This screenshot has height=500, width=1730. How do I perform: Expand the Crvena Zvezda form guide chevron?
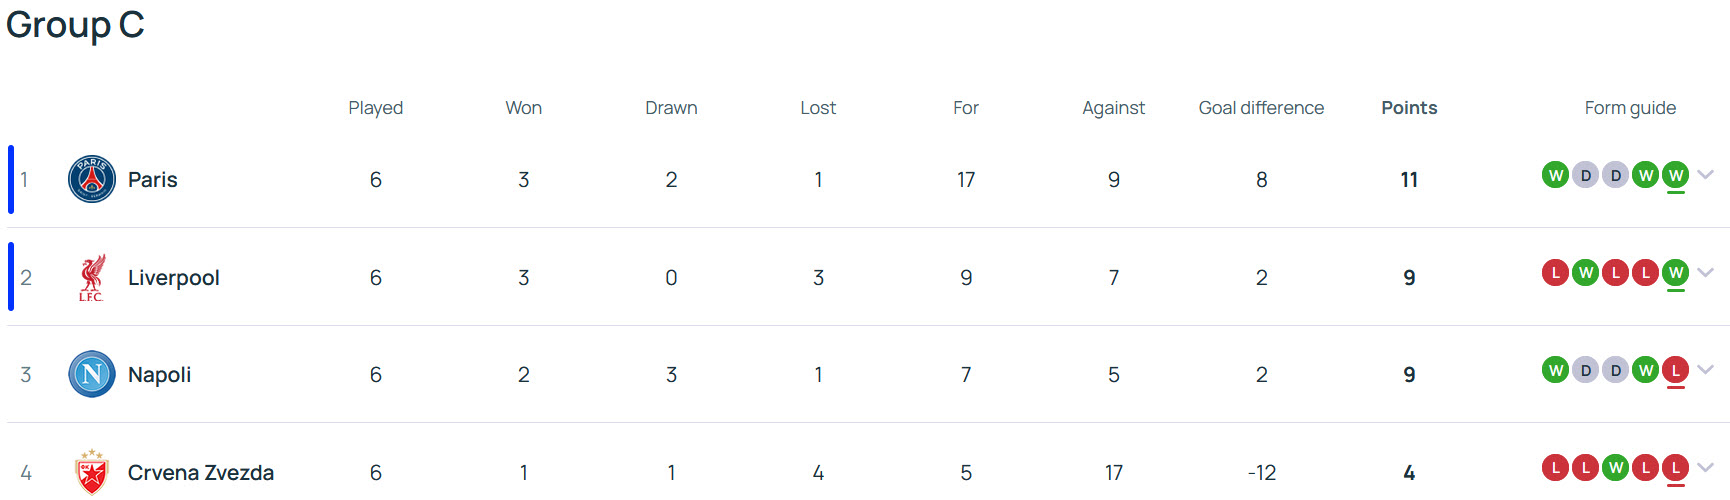pos(1706,467)
